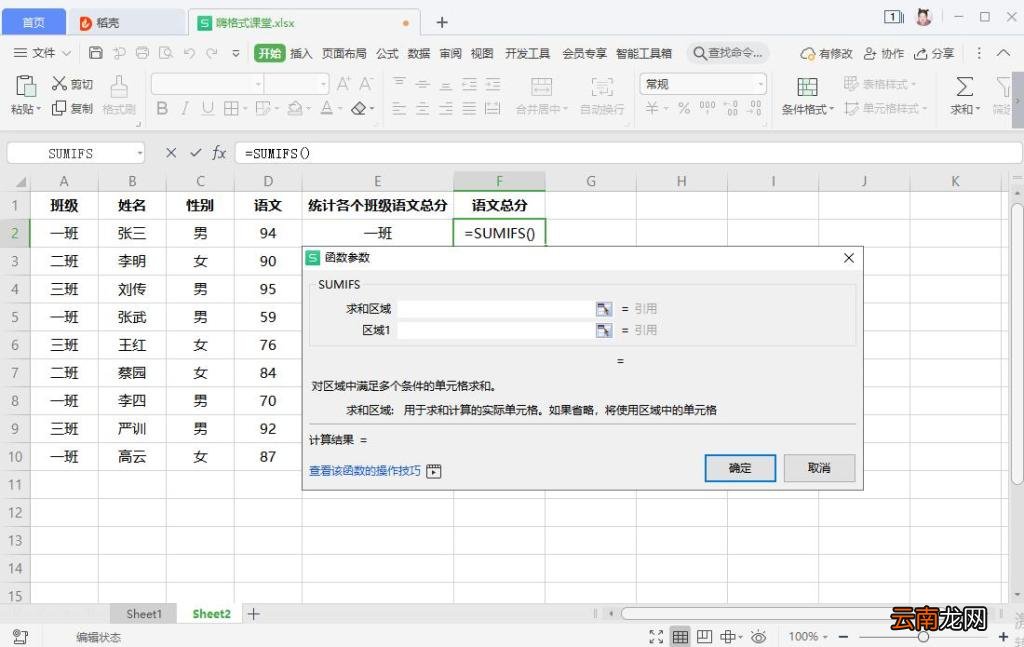
Task: Click the Conditional Formatting icon
Action: tap(807, 87)
